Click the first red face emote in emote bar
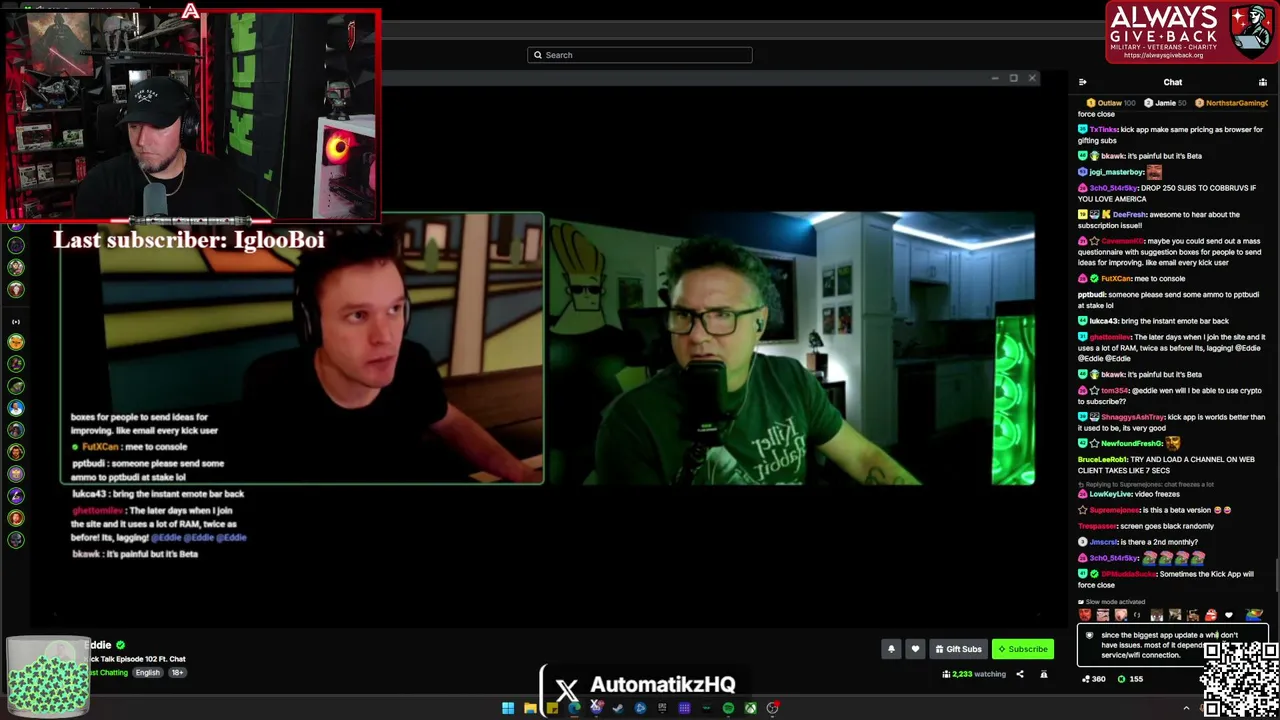Screen dimensions: 1280x720 (1085, 615)
